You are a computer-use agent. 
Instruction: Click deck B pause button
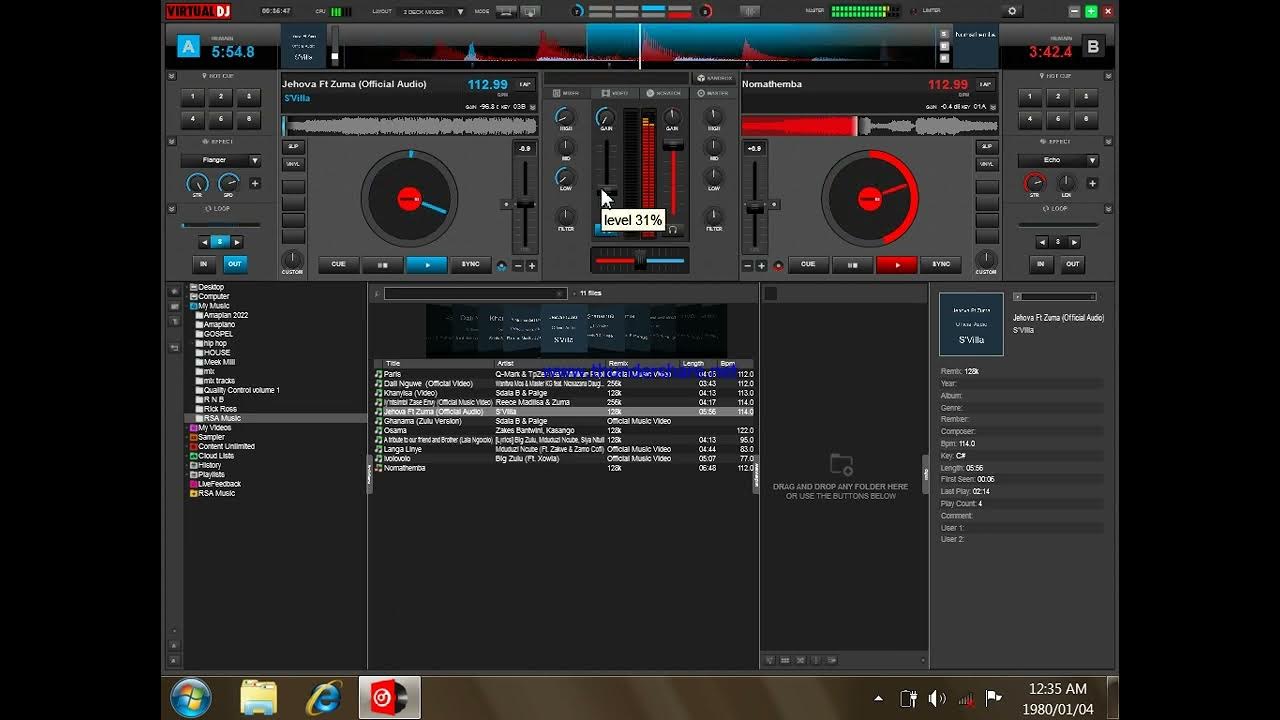tap(853, 265)
